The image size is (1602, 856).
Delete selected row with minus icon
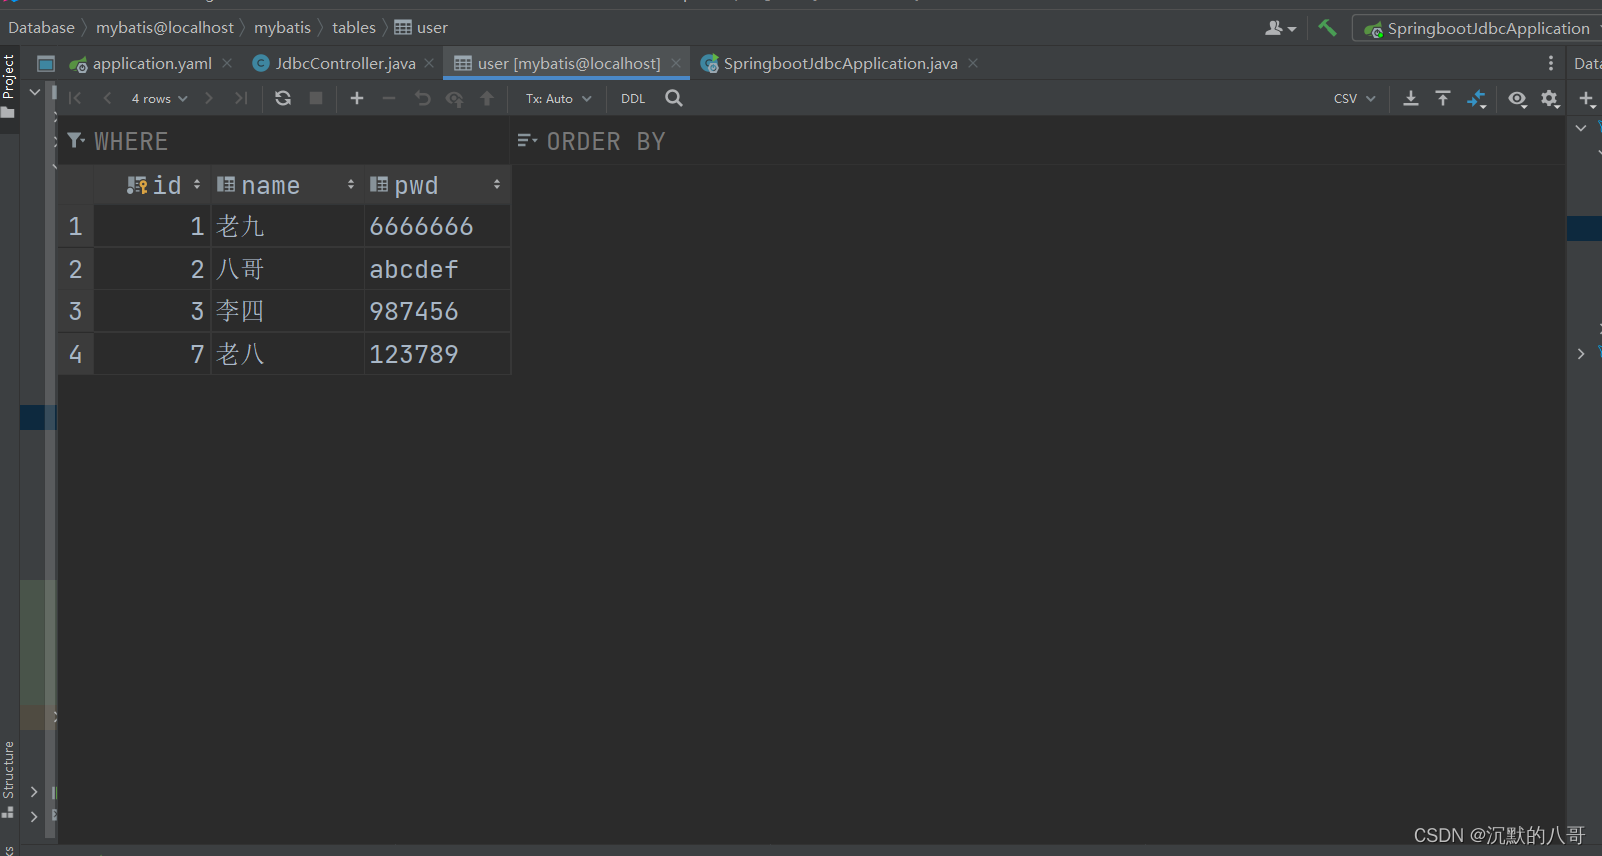(x=389, y=98)
